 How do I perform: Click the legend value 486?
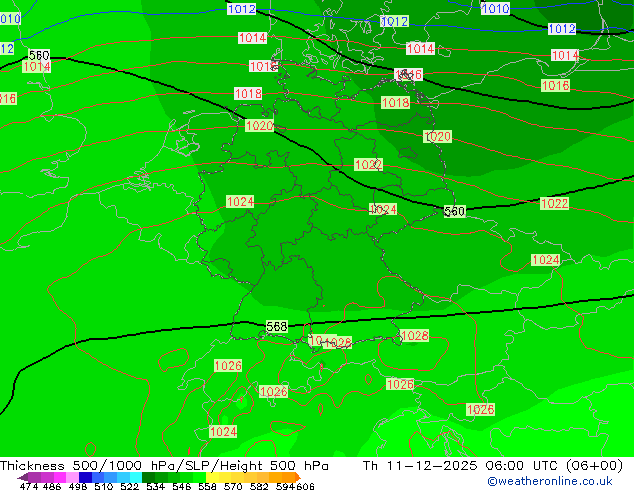coord(52,486)
